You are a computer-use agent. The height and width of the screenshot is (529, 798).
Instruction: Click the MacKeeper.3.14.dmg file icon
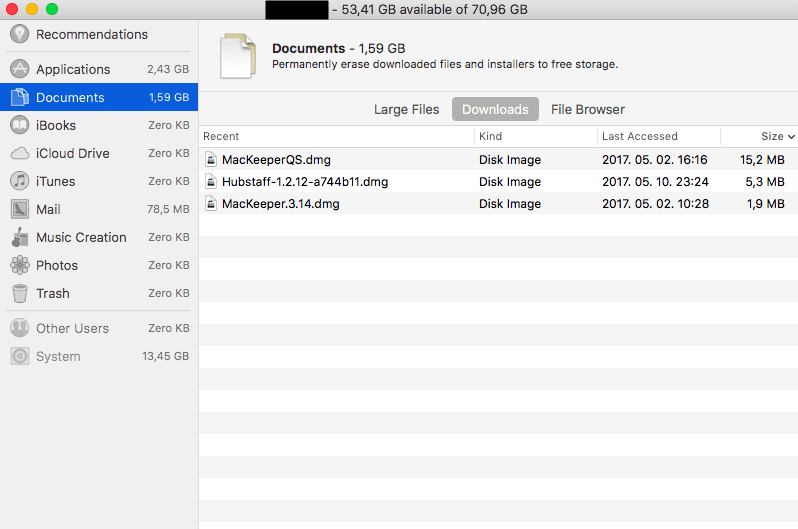(211, 204)
